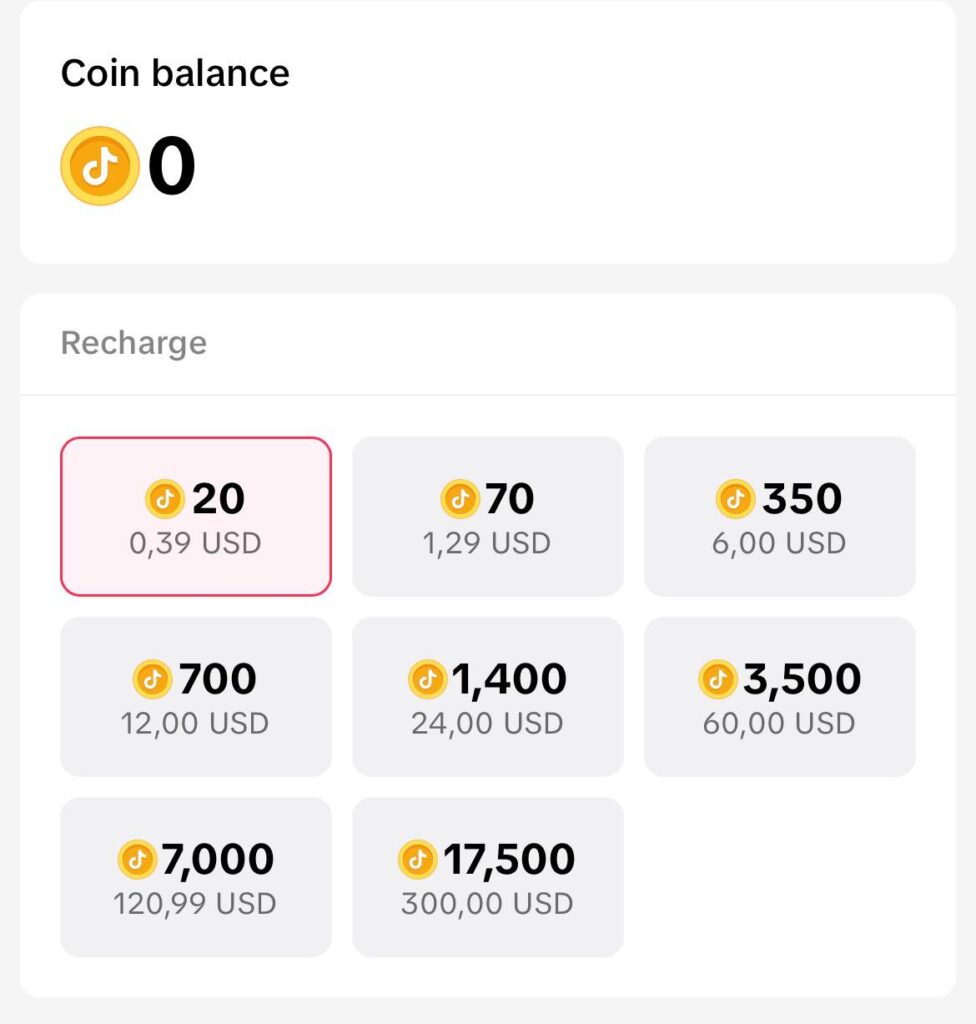Click the coin icon next to 17,500
The height and width of the screenshot is (1024, 976).
[418, 859]
